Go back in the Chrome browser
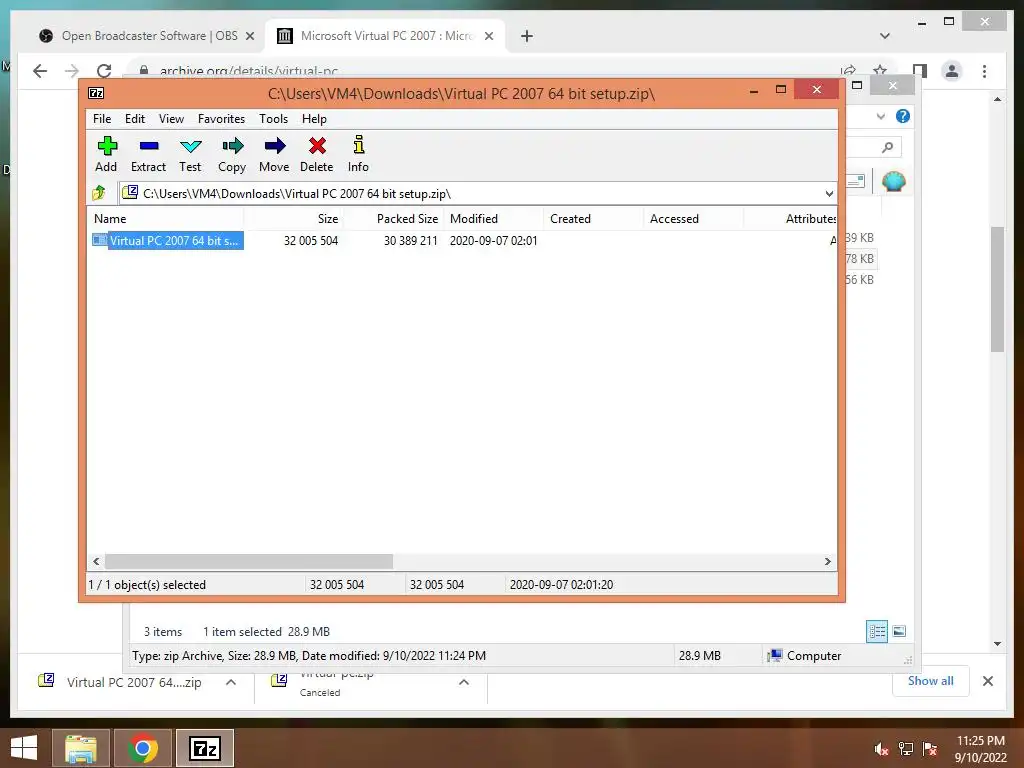 pos(40,71)
